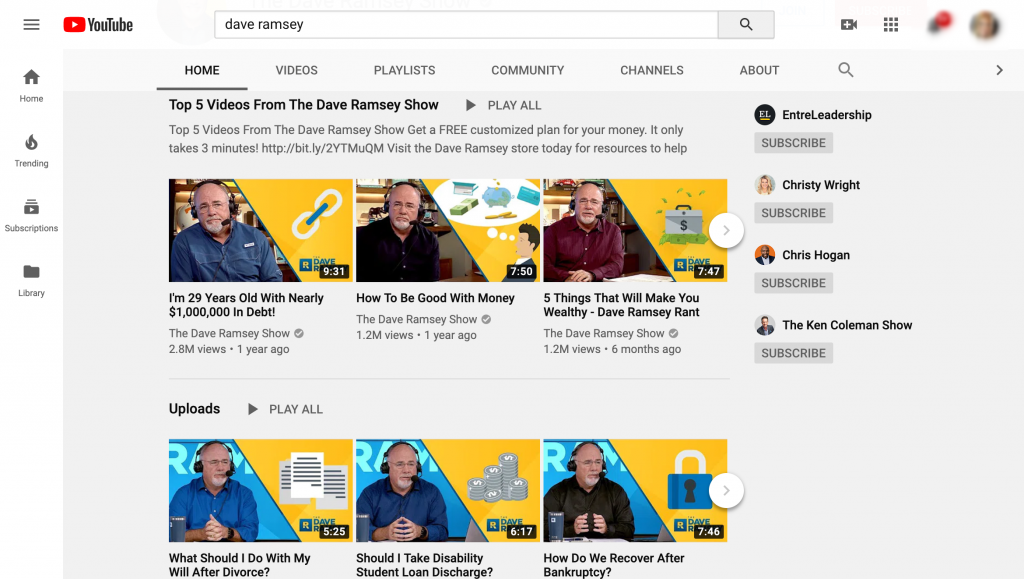Open the account avatar menu

984,25
